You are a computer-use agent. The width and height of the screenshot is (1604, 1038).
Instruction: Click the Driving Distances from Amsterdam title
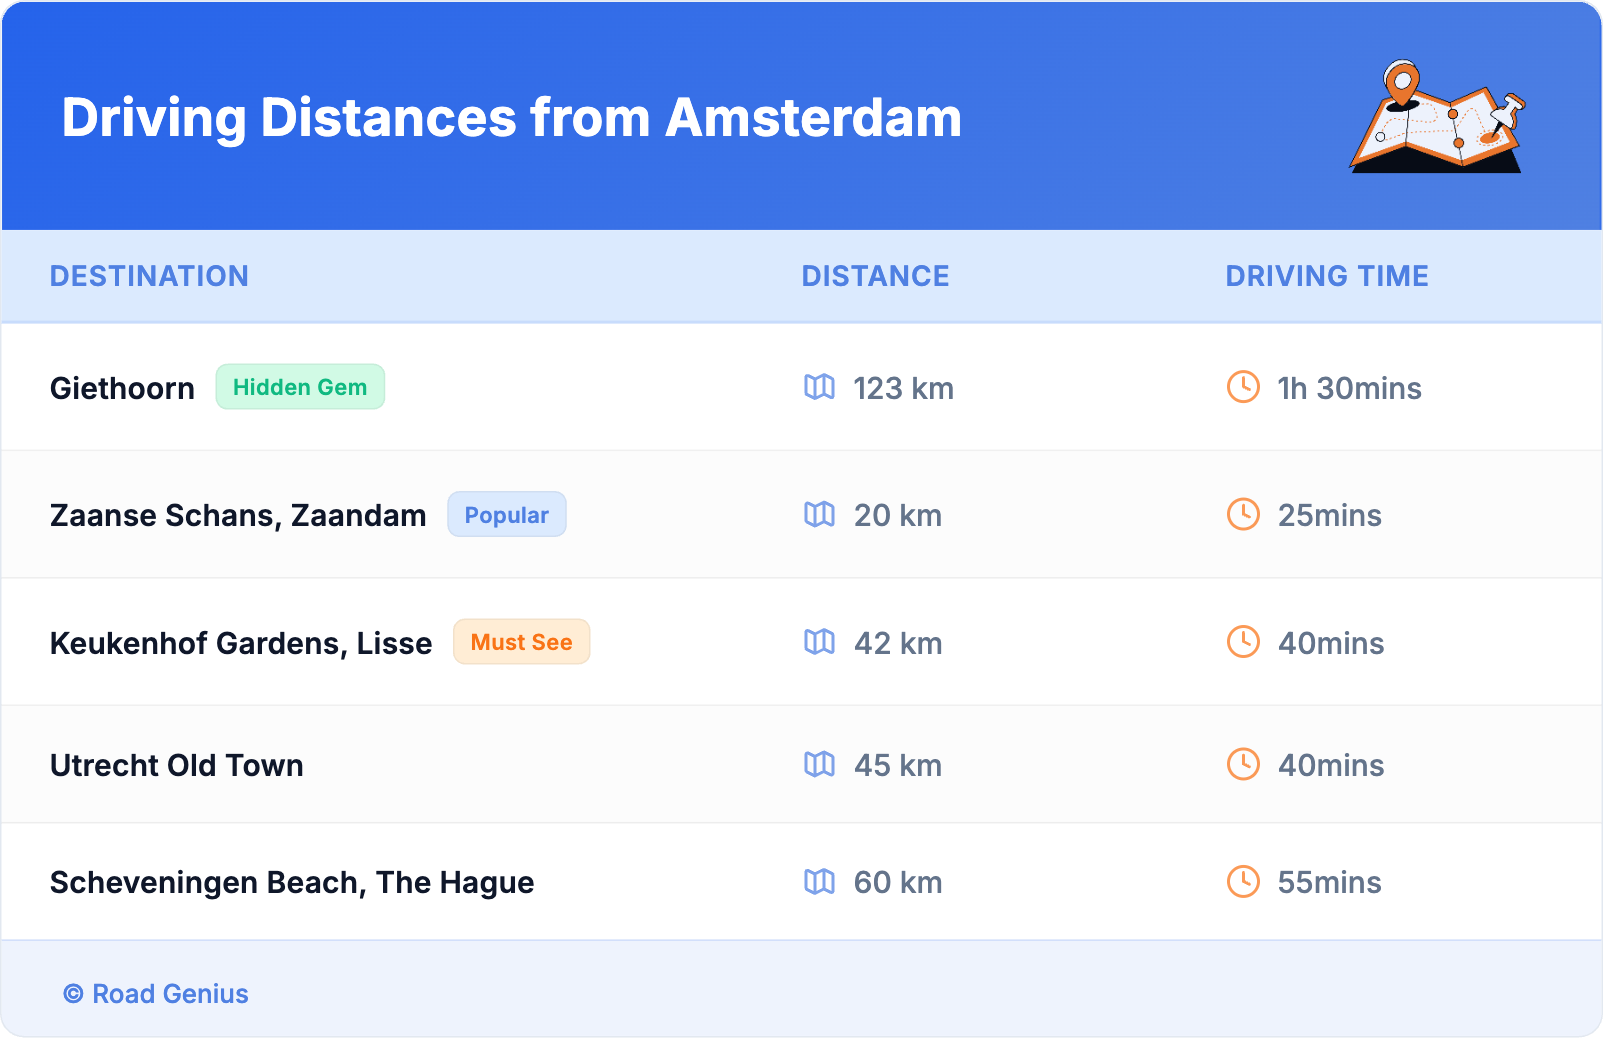tap(511, 118)
